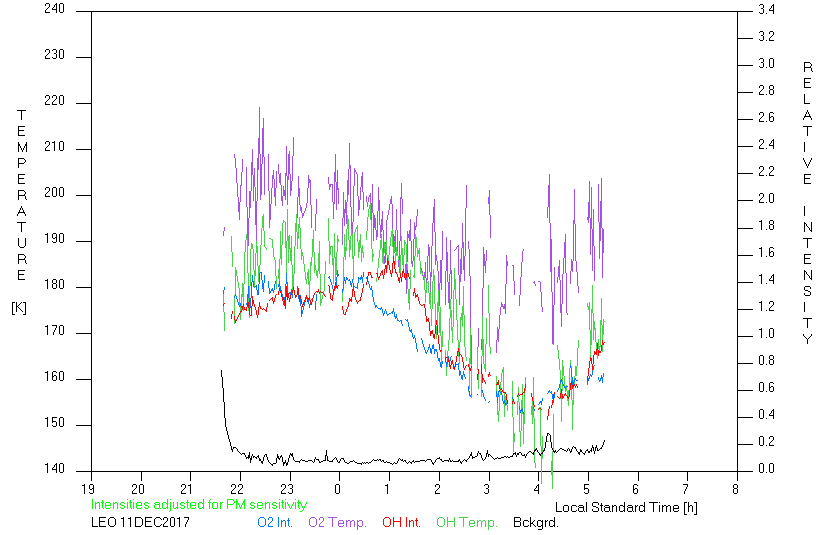Image resolution: width=828 pixels, height=535 pixels.
Task: Click the 'O2 Temp.' legend label
Action: coord(337,522)
